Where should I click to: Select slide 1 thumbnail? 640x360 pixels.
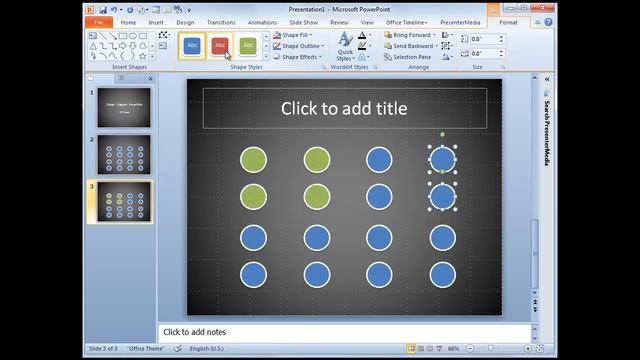(124, 108)
